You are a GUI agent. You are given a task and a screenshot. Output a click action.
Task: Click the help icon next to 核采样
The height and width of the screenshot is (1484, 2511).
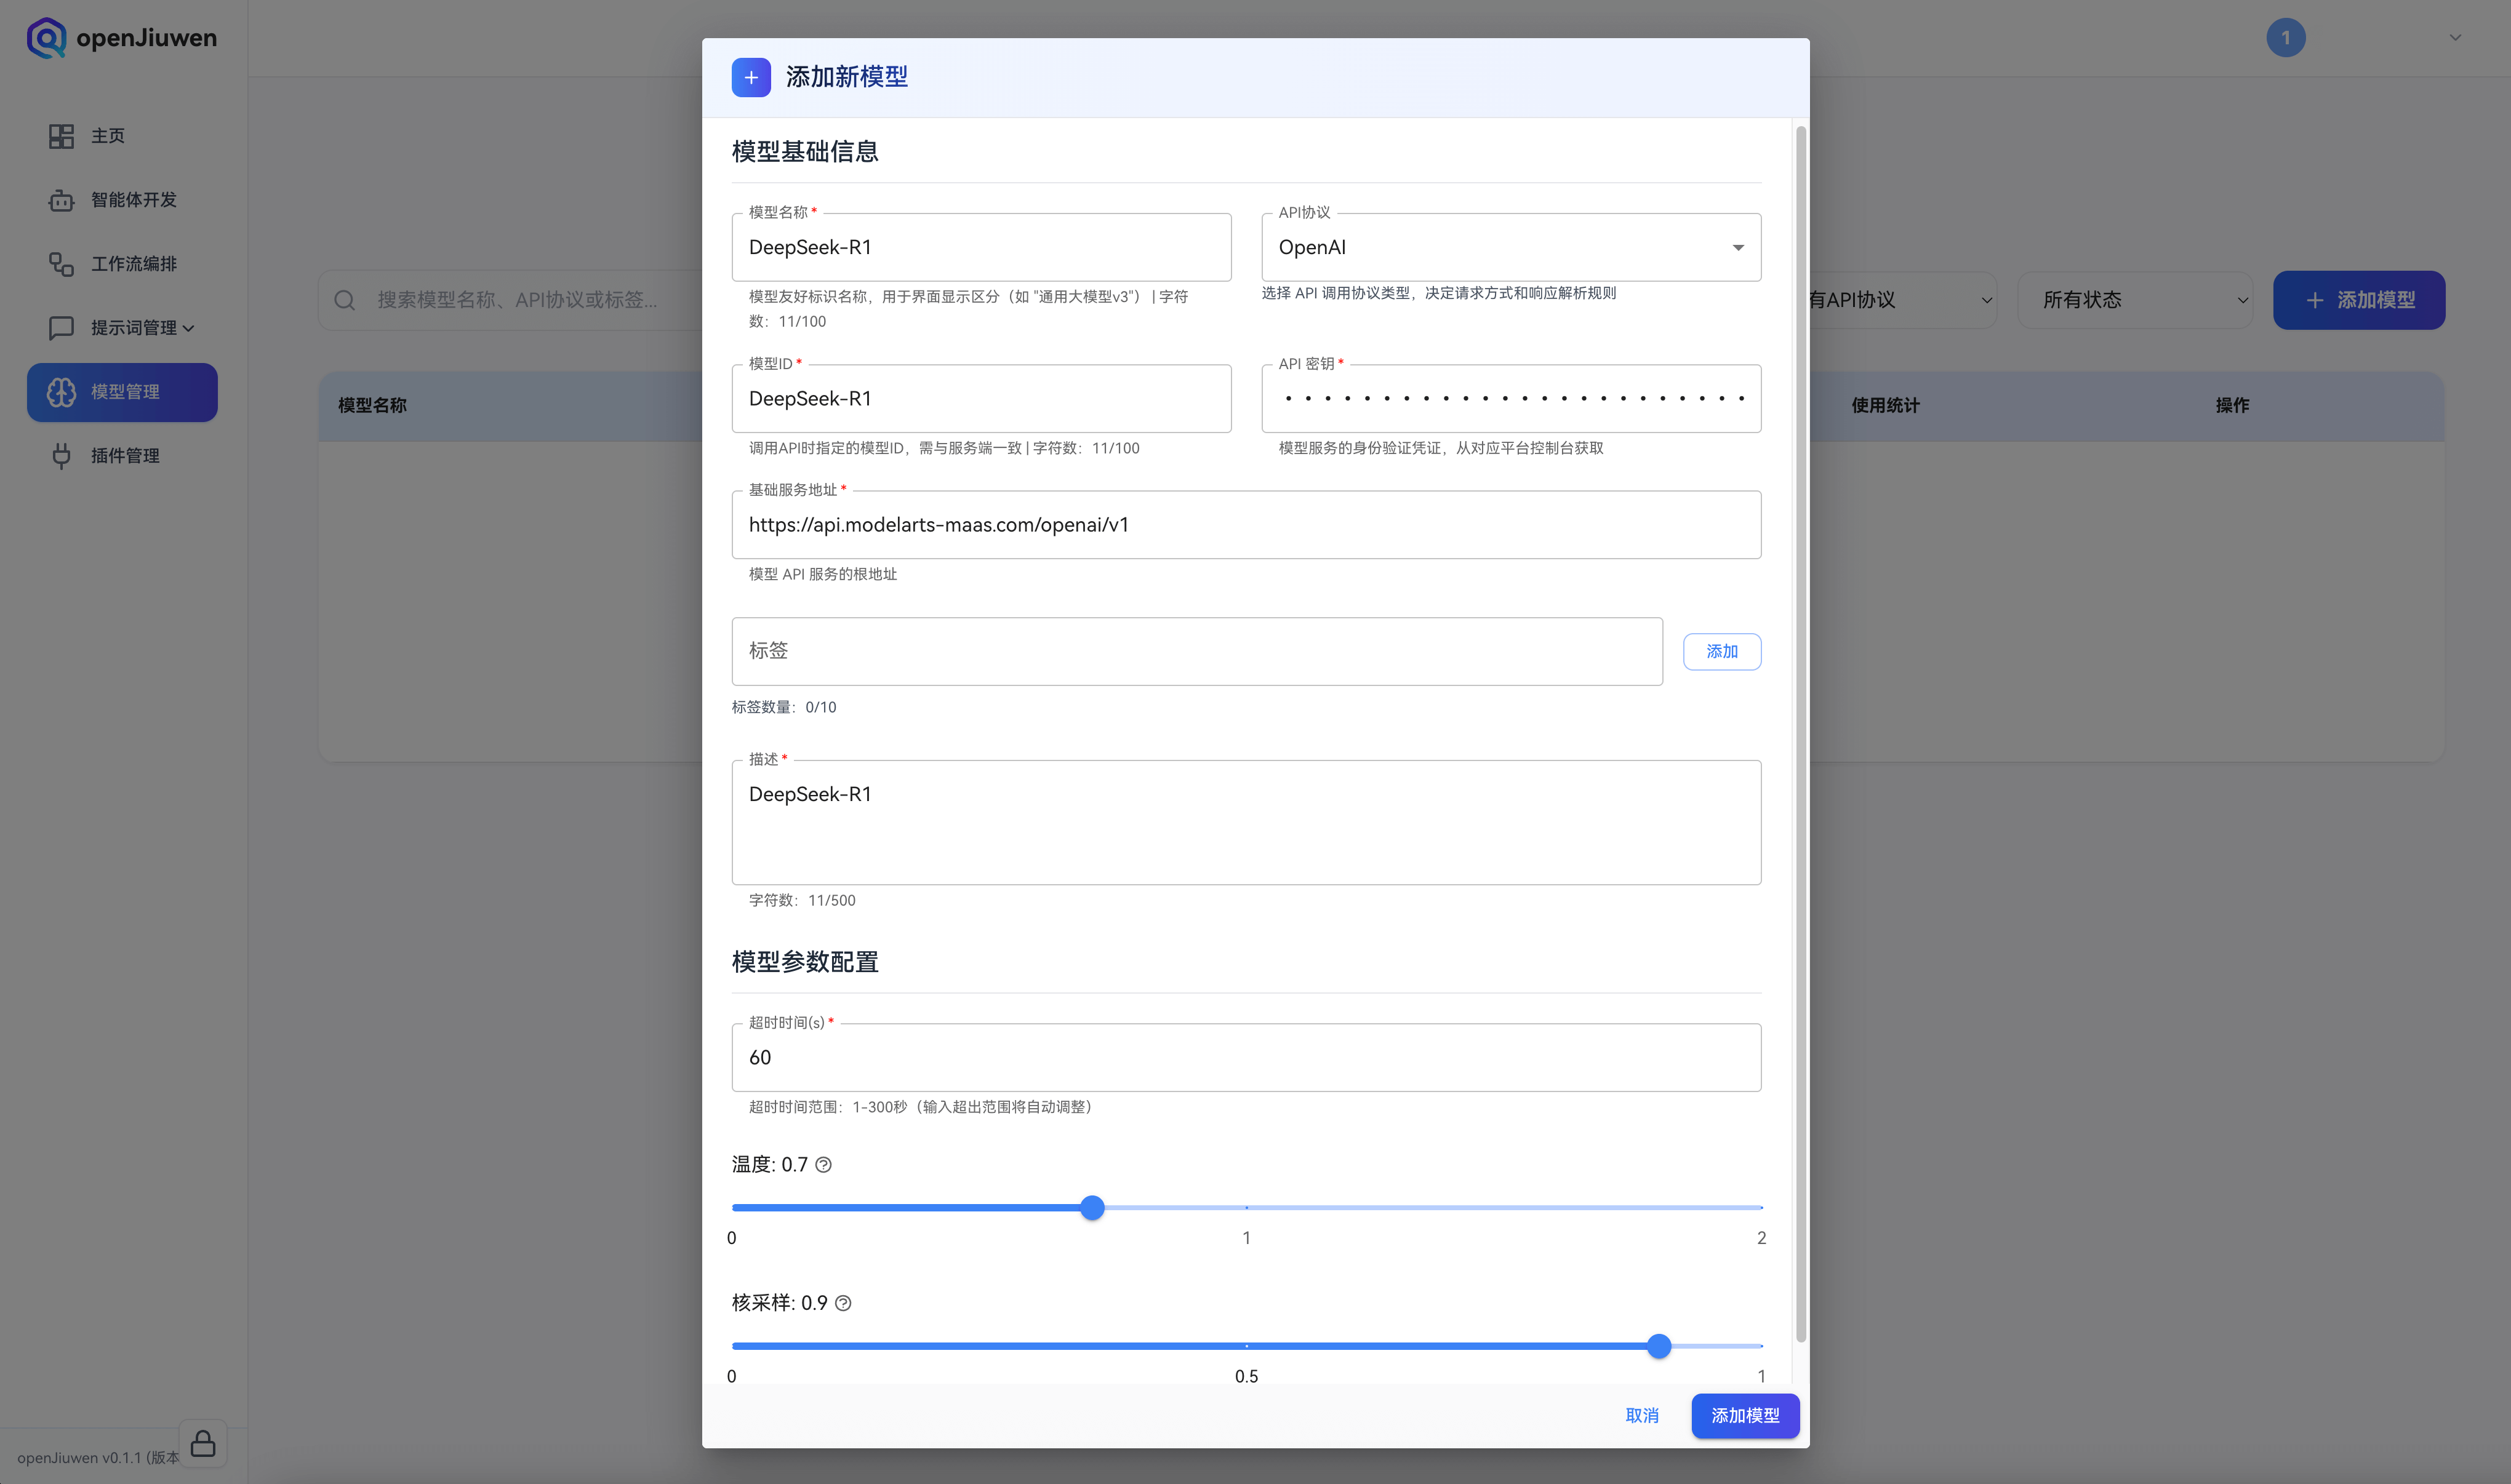[843, 1303]
